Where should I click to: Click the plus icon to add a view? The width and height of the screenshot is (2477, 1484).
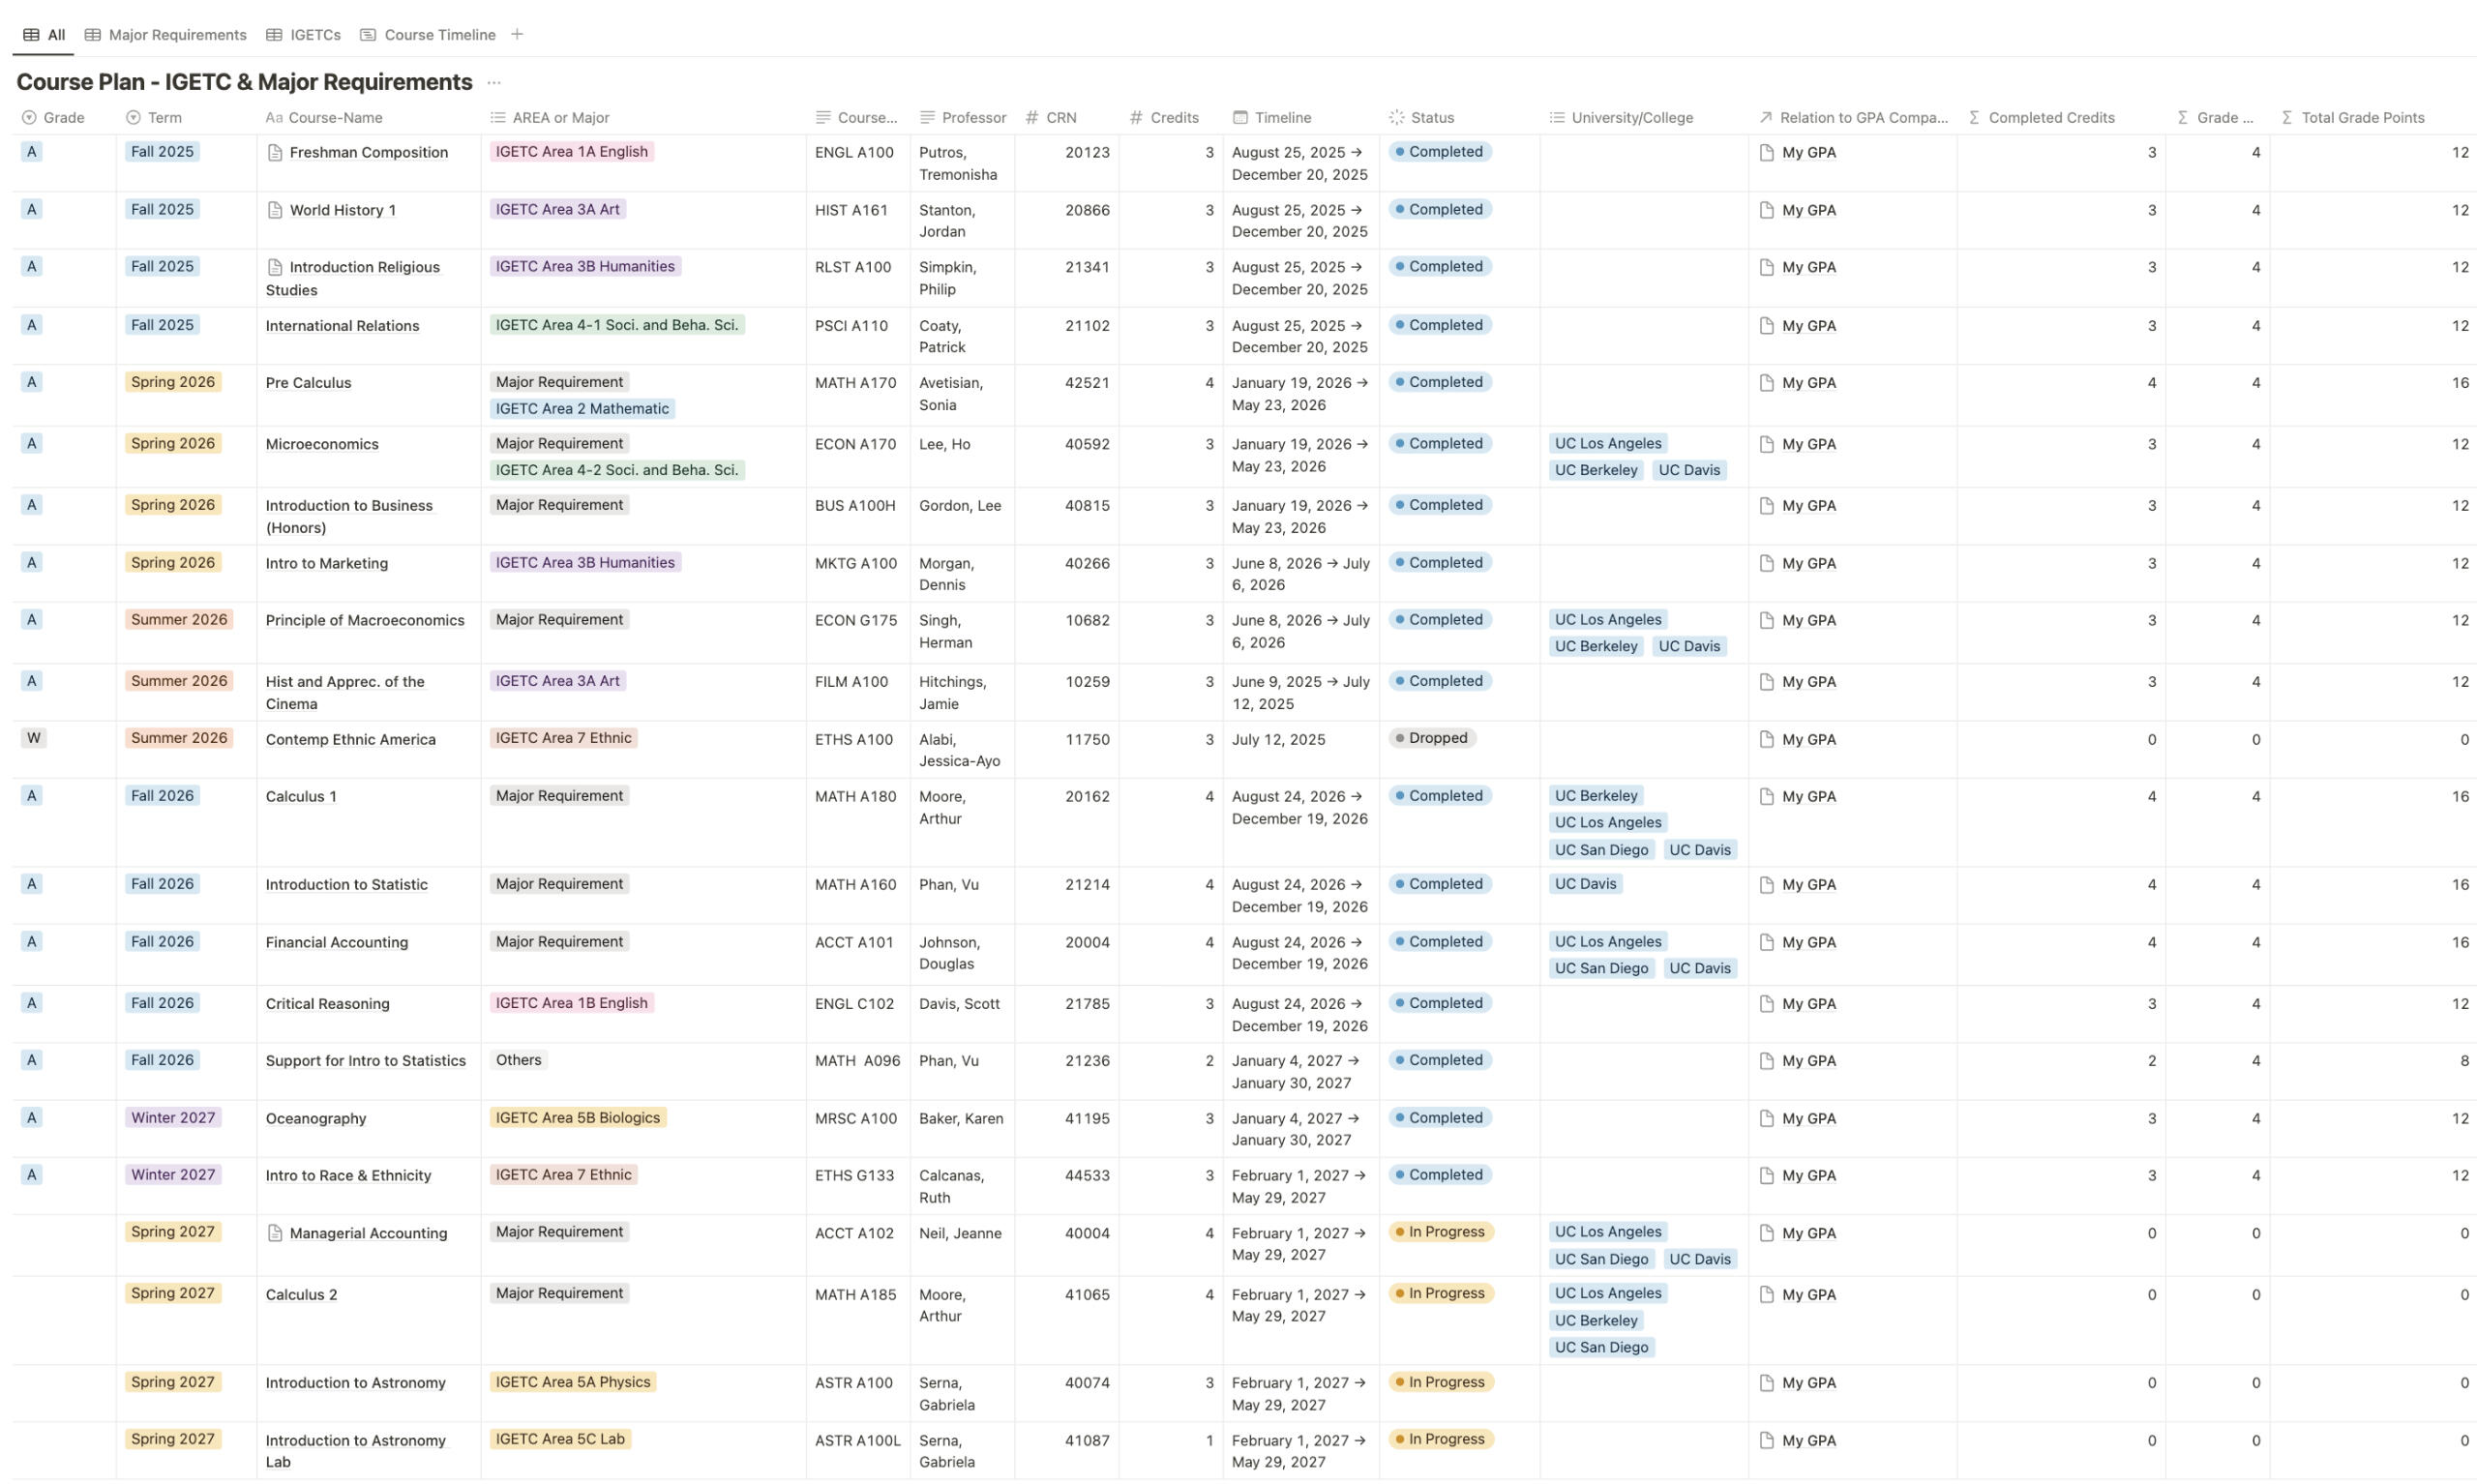pos(517,34)
